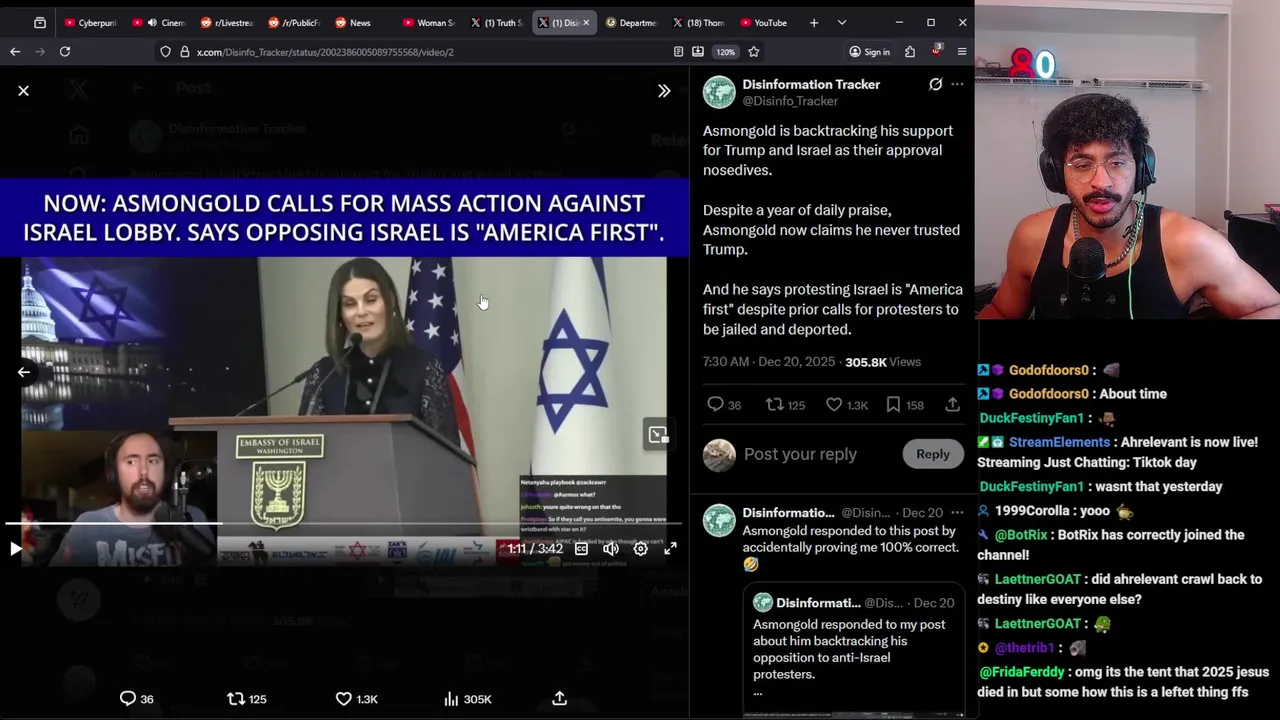Bookmark the post showing 158
This screenshot has width=1280, height=720.
click(905, 405)
